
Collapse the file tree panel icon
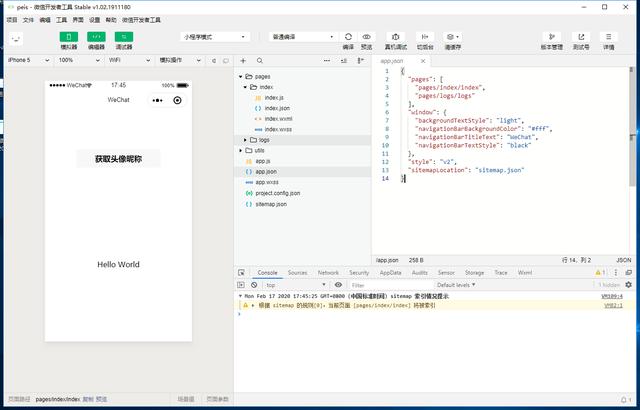point(360,61)
